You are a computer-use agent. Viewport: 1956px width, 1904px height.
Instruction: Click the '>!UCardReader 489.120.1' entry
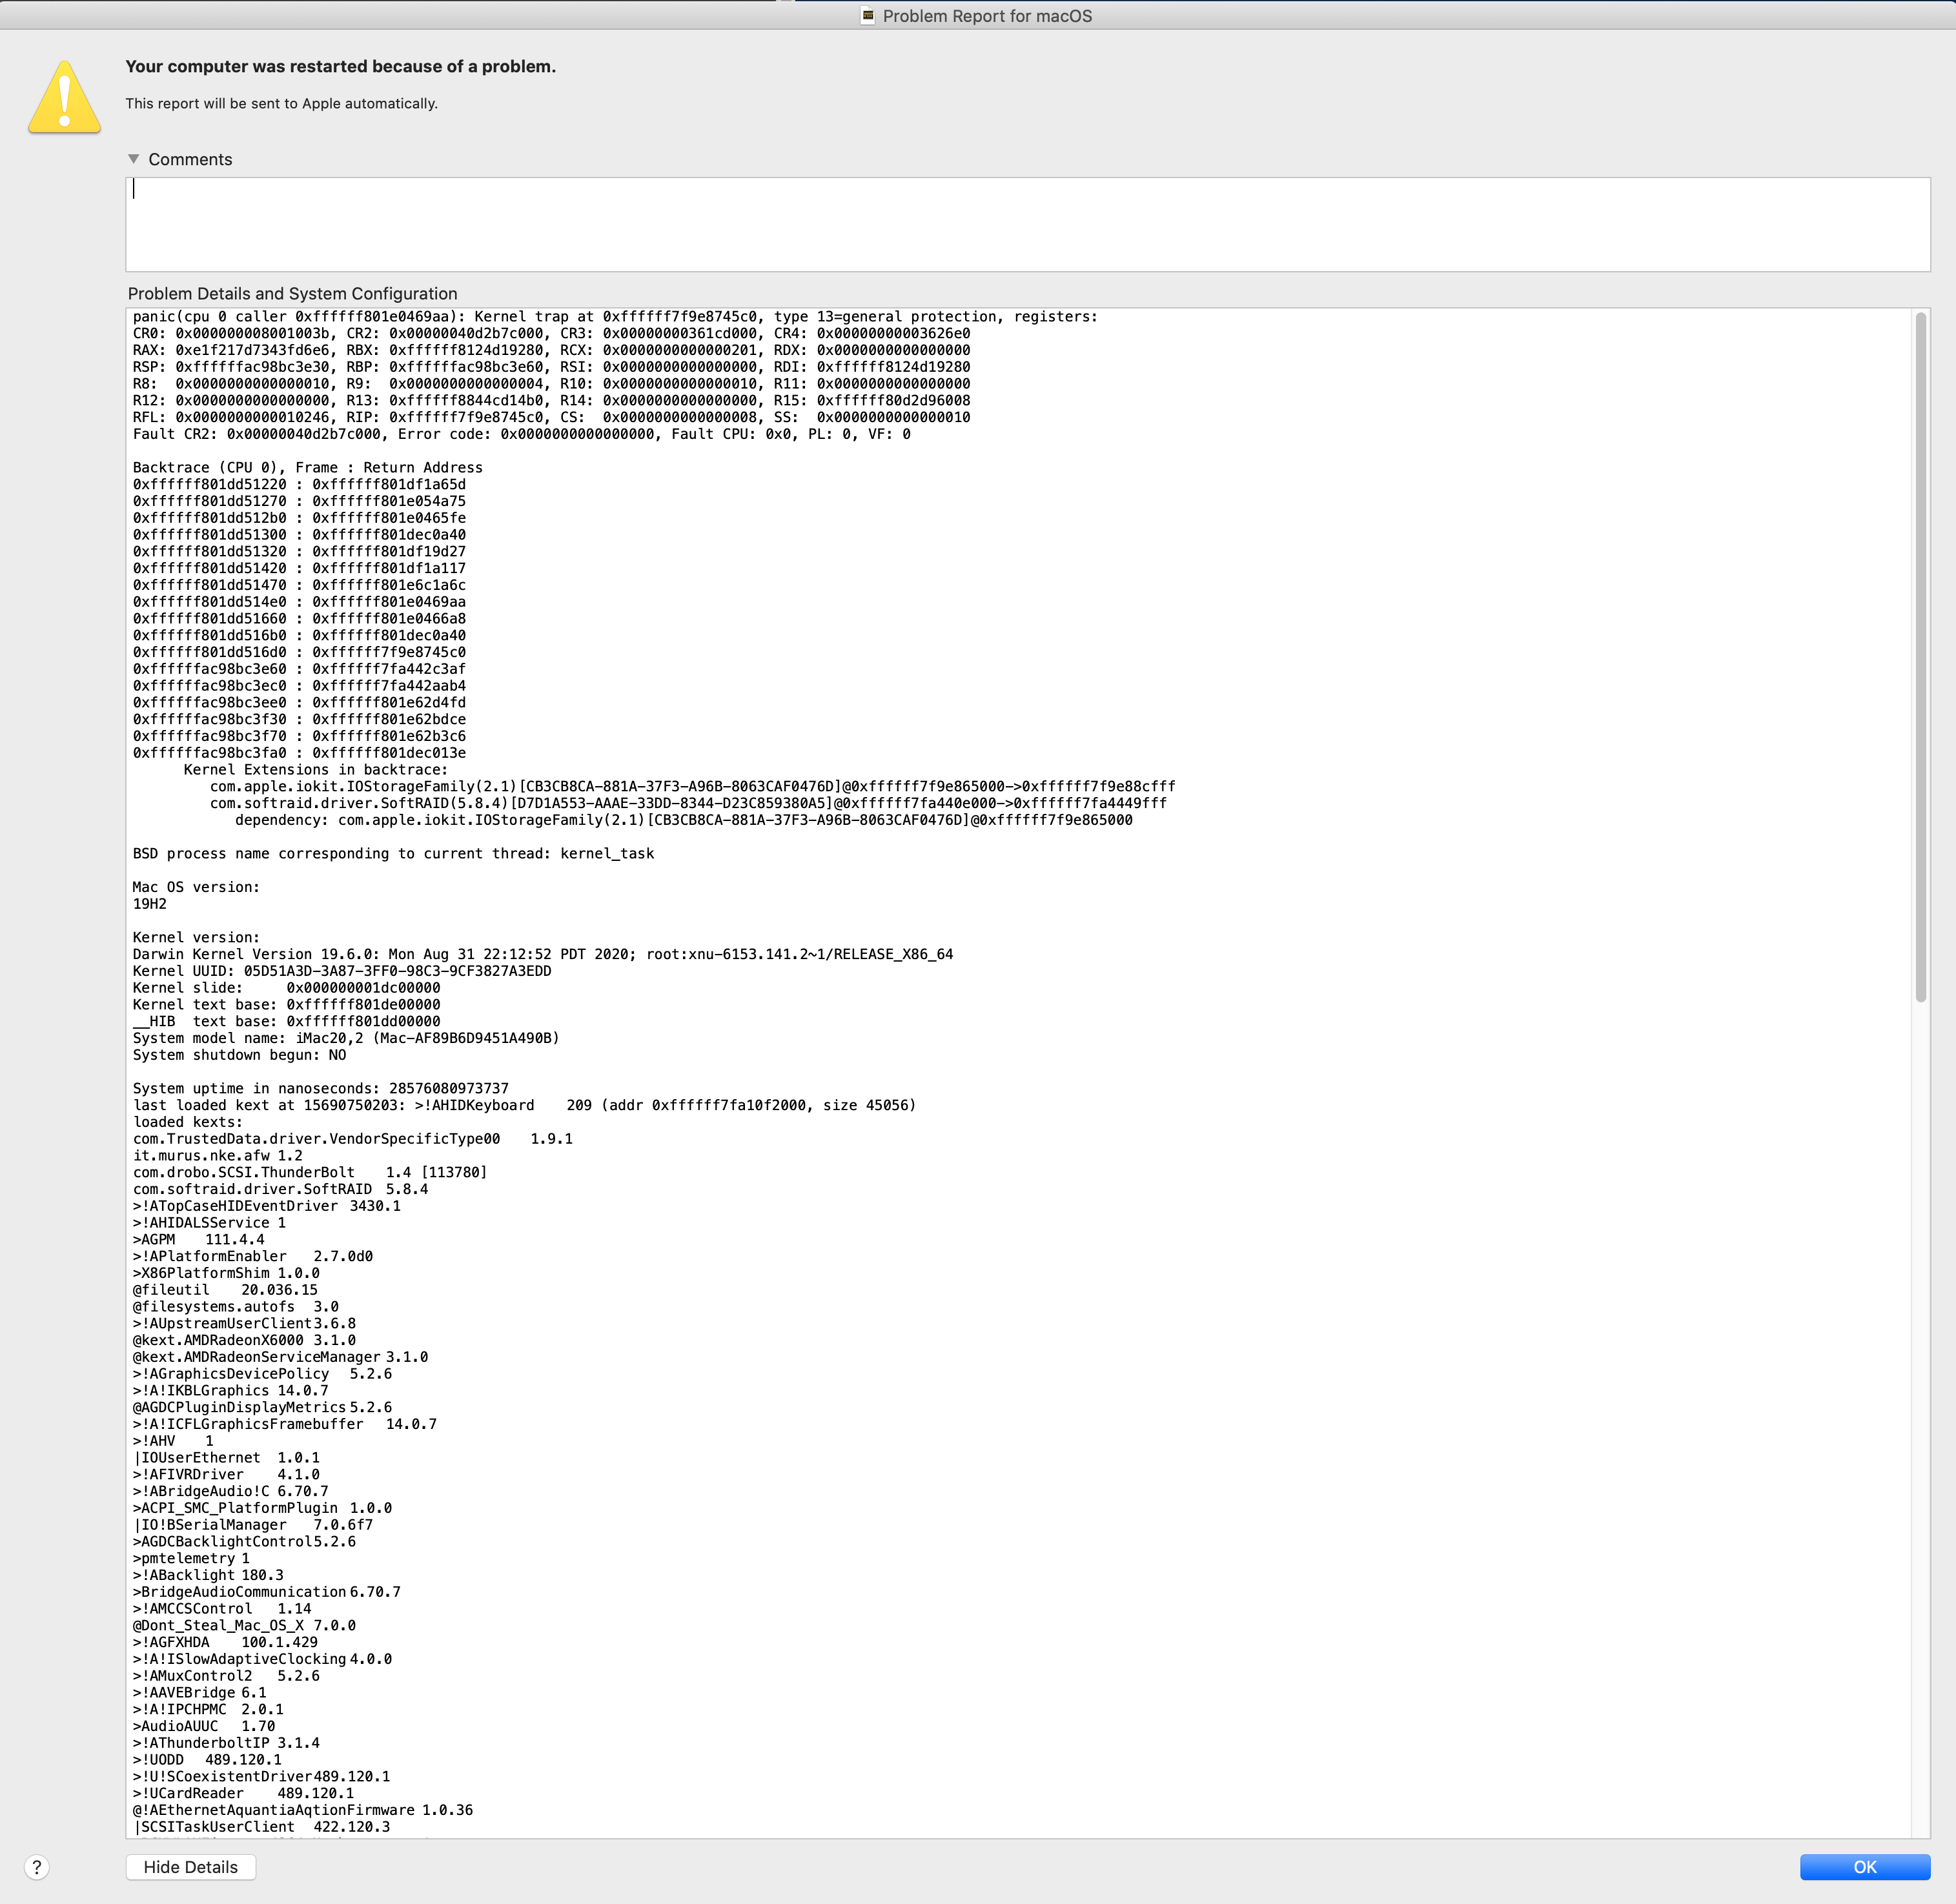pos(243,1794)
